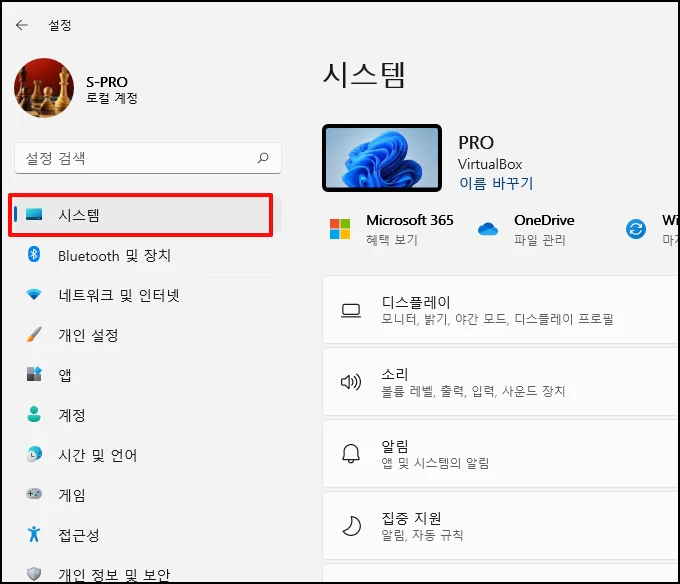Viewport: 680px width, 584px height.
Task: Click the globe clock icon
Action: pyautogui.click(x=34, y=454)
